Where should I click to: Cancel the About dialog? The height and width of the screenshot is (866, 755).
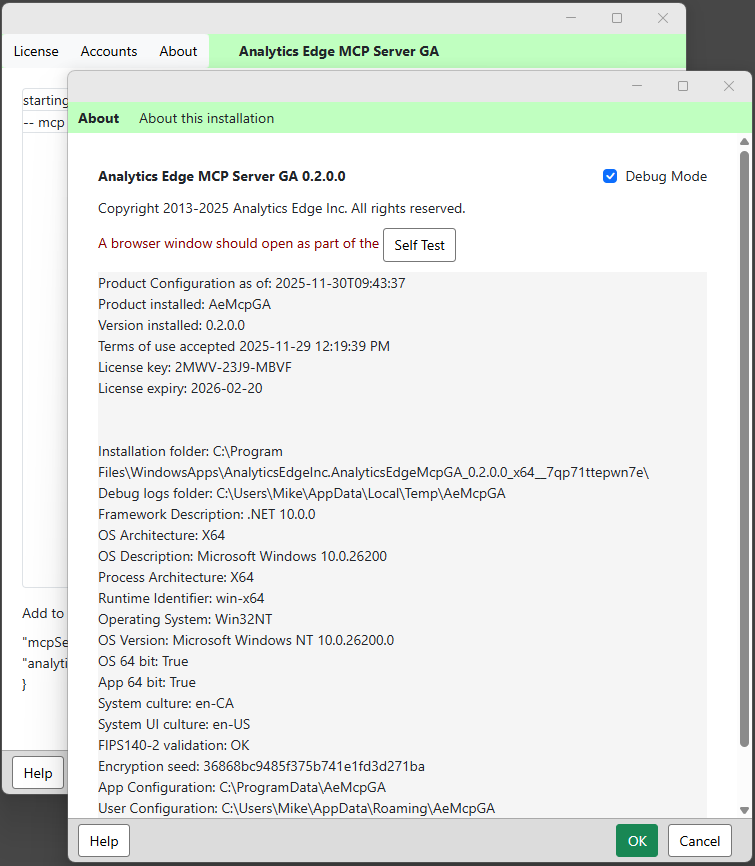700,841
